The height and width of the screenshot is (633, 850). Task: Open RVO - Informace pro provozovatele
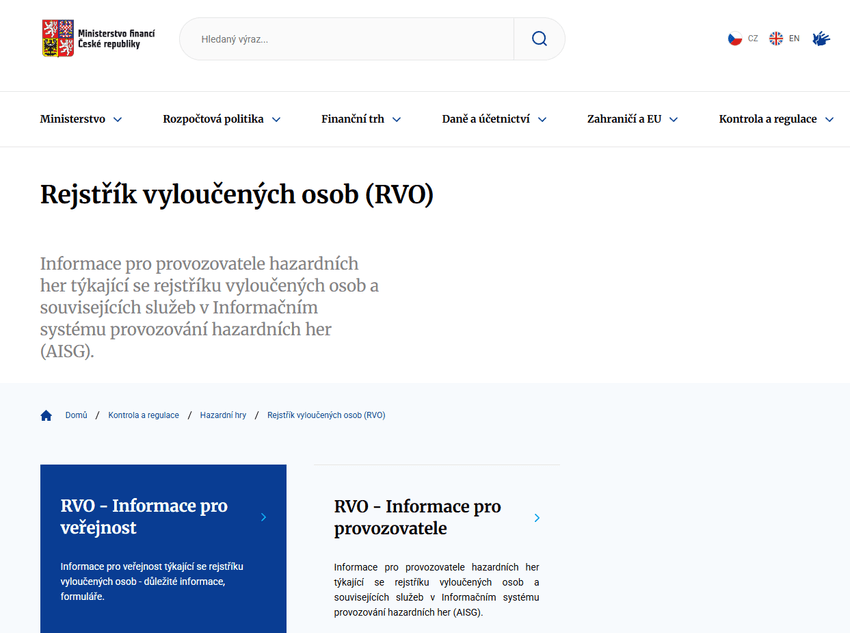417,517
